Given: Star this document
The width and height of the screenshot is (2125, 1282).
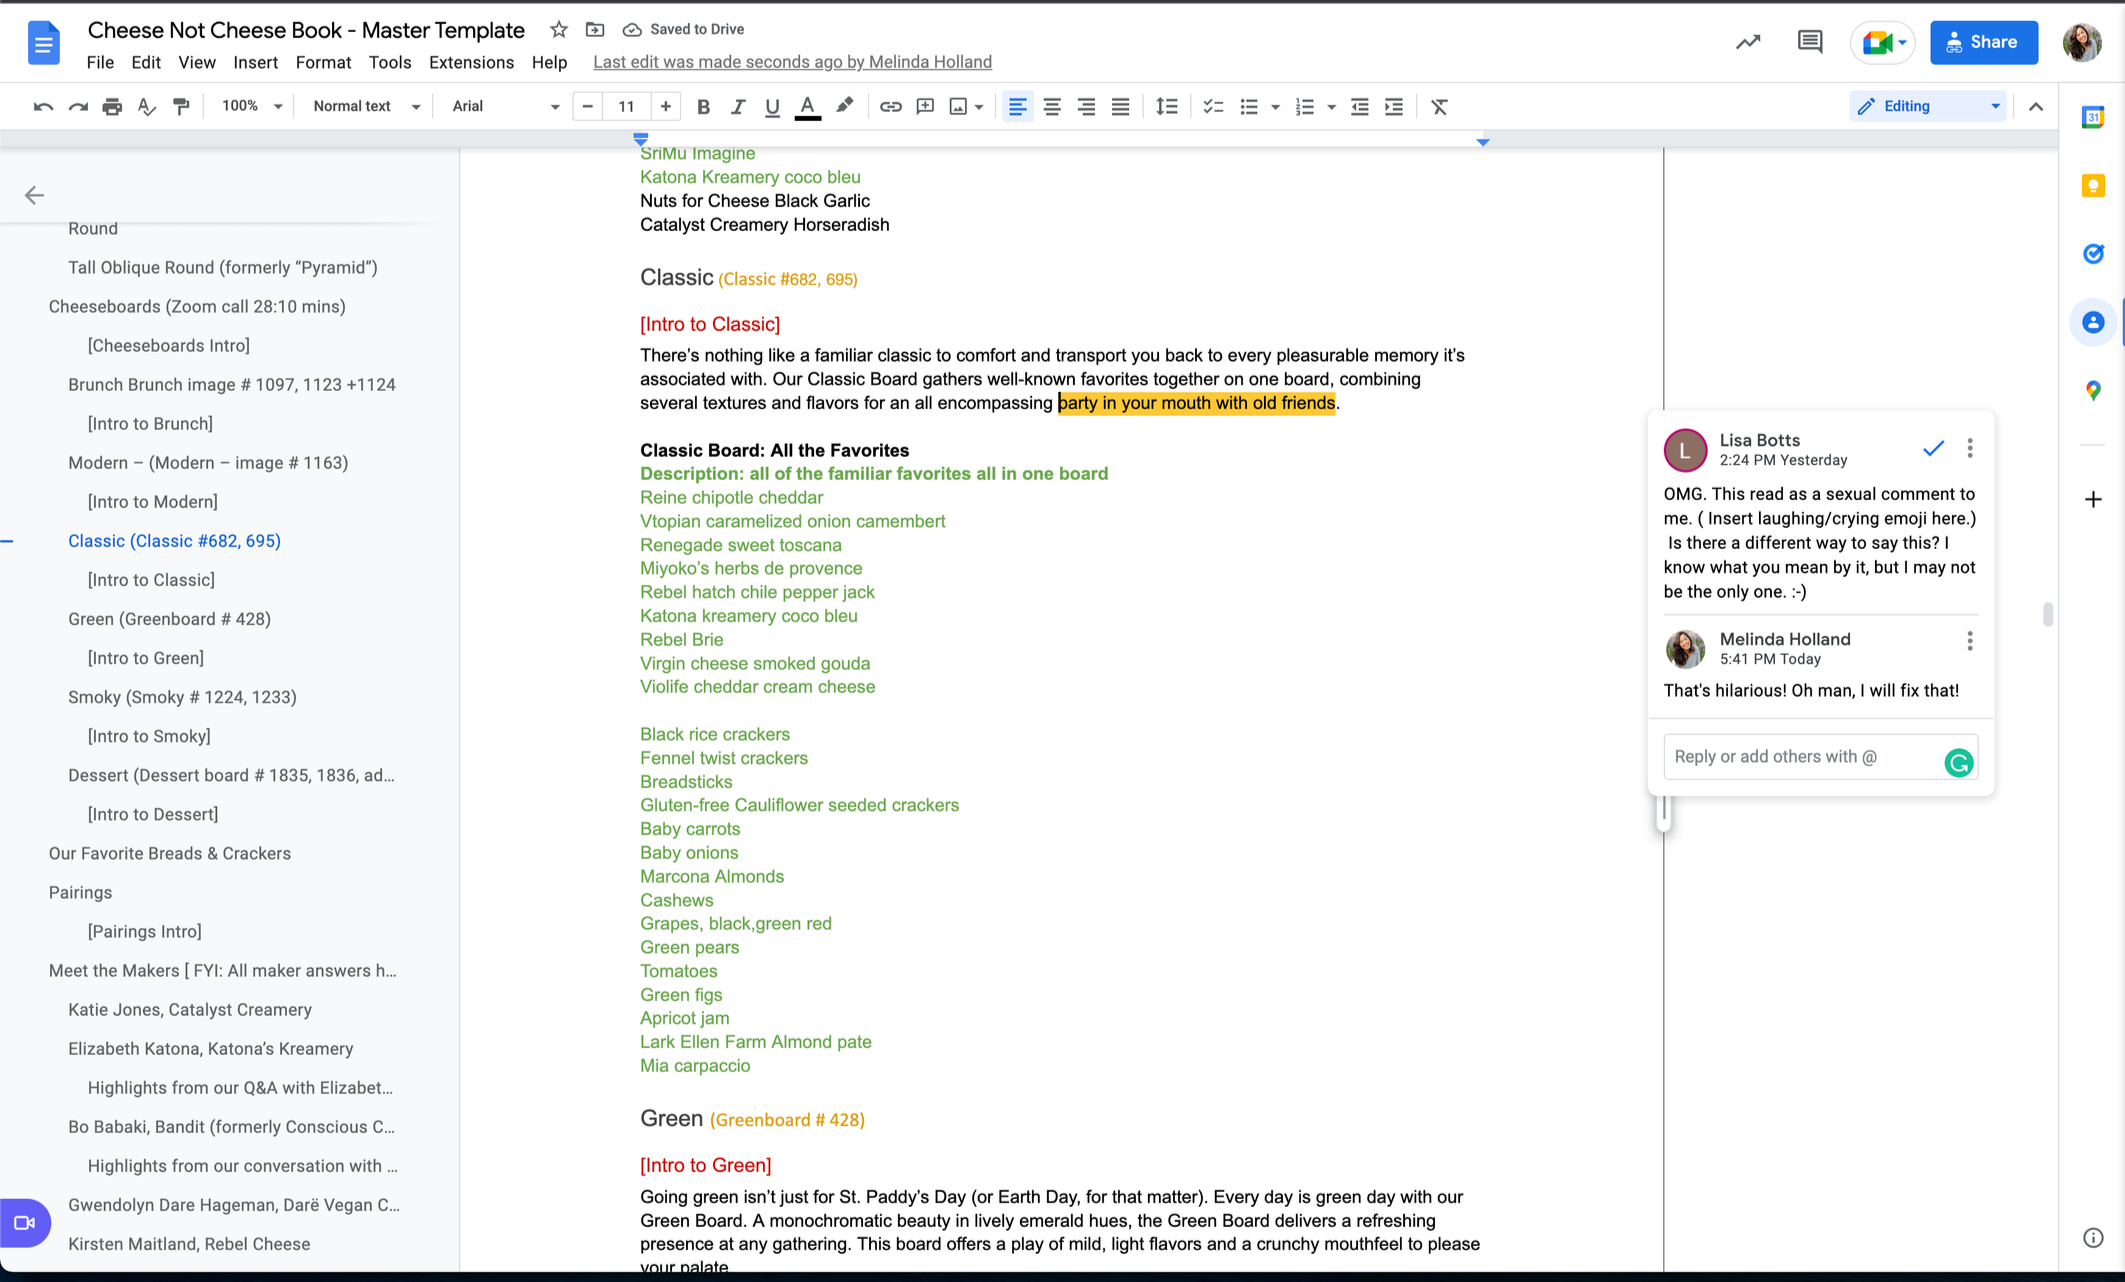Looking at the screenshot, I should coord(559,30).
